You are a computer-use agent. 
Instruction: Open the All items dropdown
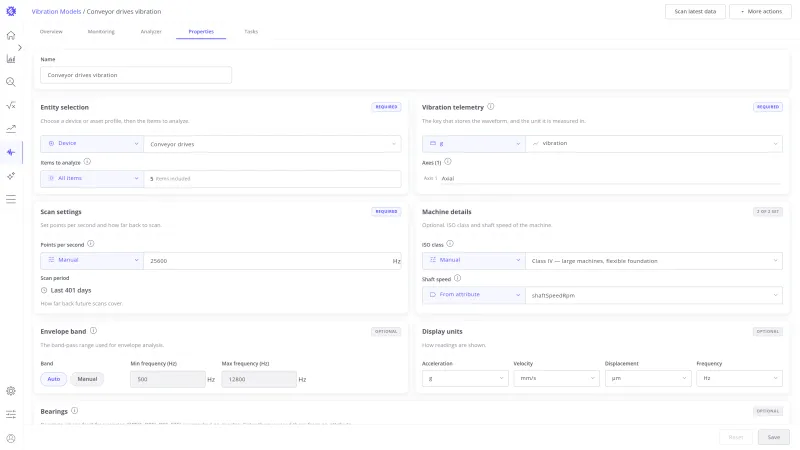pos(92,178)
